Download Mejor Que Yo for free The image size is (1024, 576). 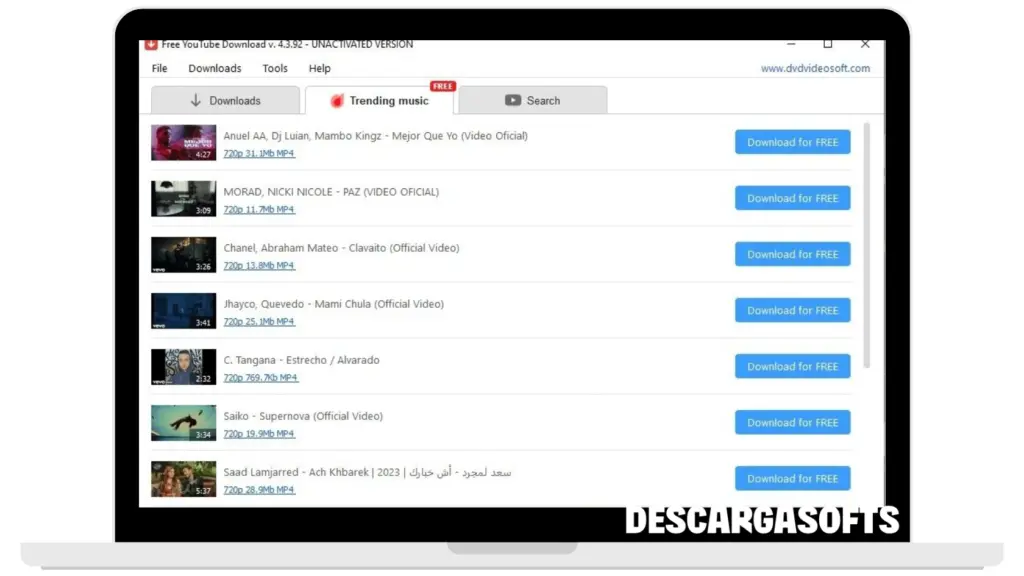click(x=792, y=142)
